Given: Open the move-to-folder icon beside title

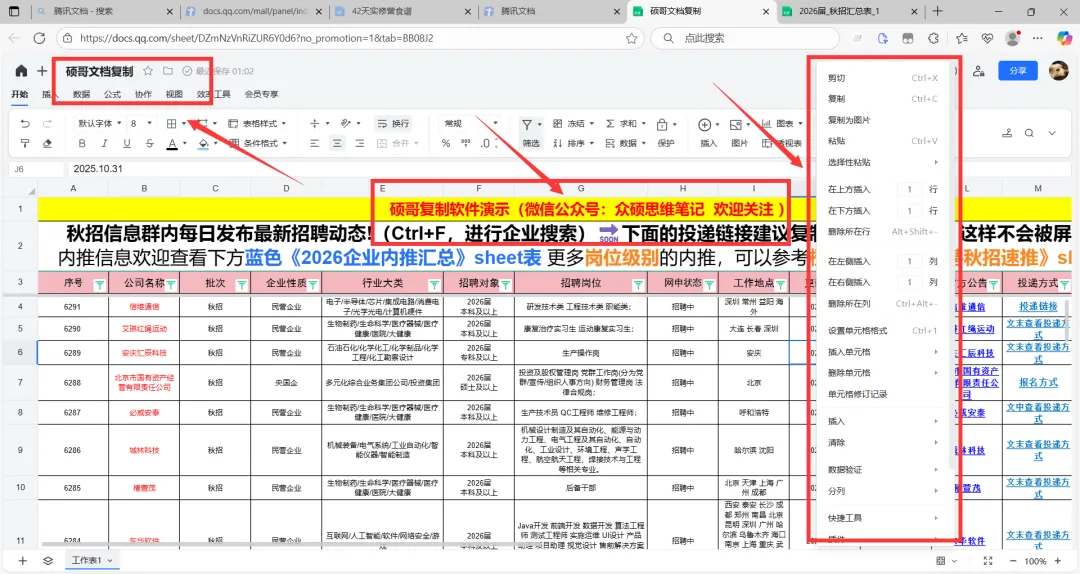Looking at the screenshot, I should click(x=168, y=71).
